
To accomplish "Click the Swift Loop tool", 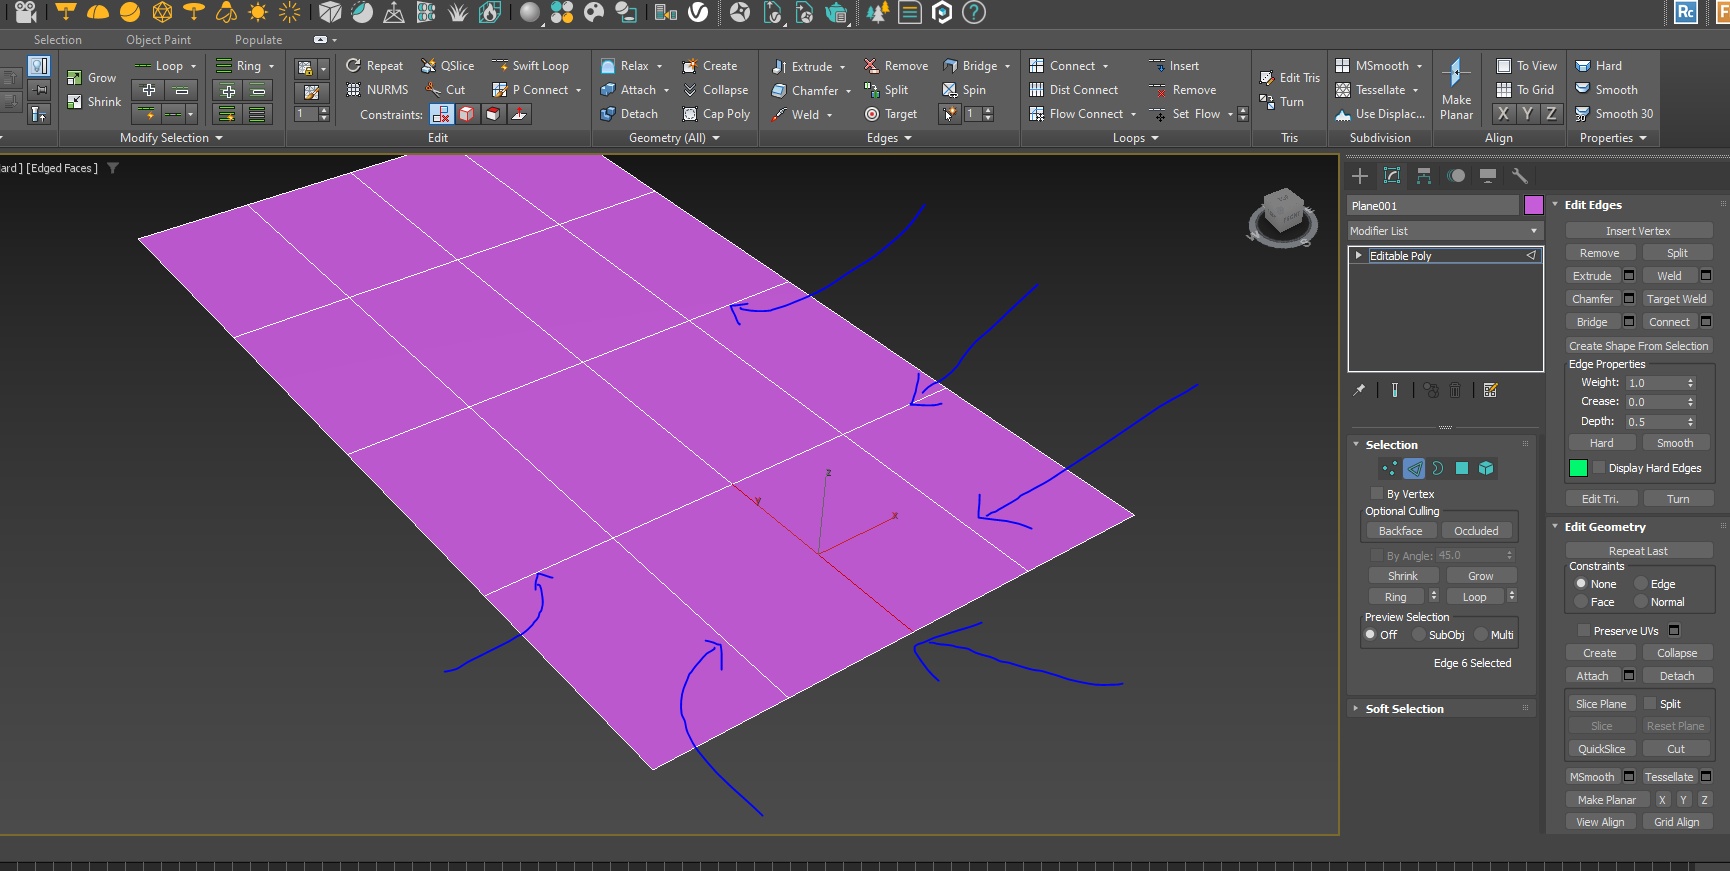I will click(530, 66).
